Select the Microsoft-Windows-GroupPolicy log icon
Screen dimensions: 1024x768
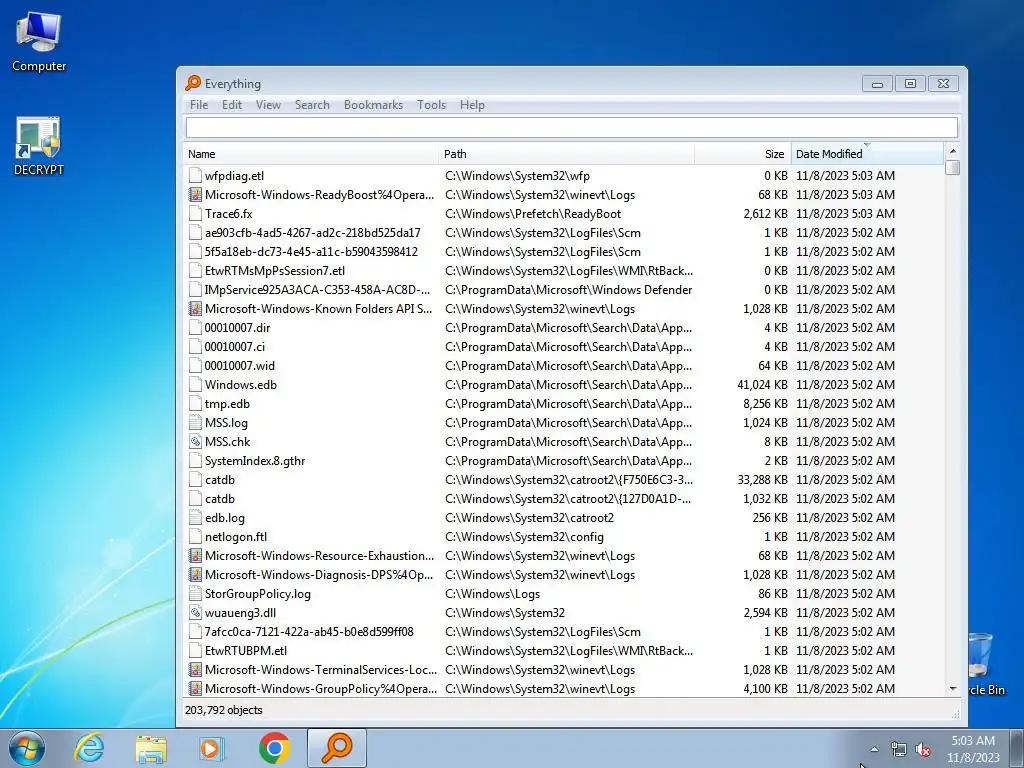pyautogui.click(x=195, y=688)
